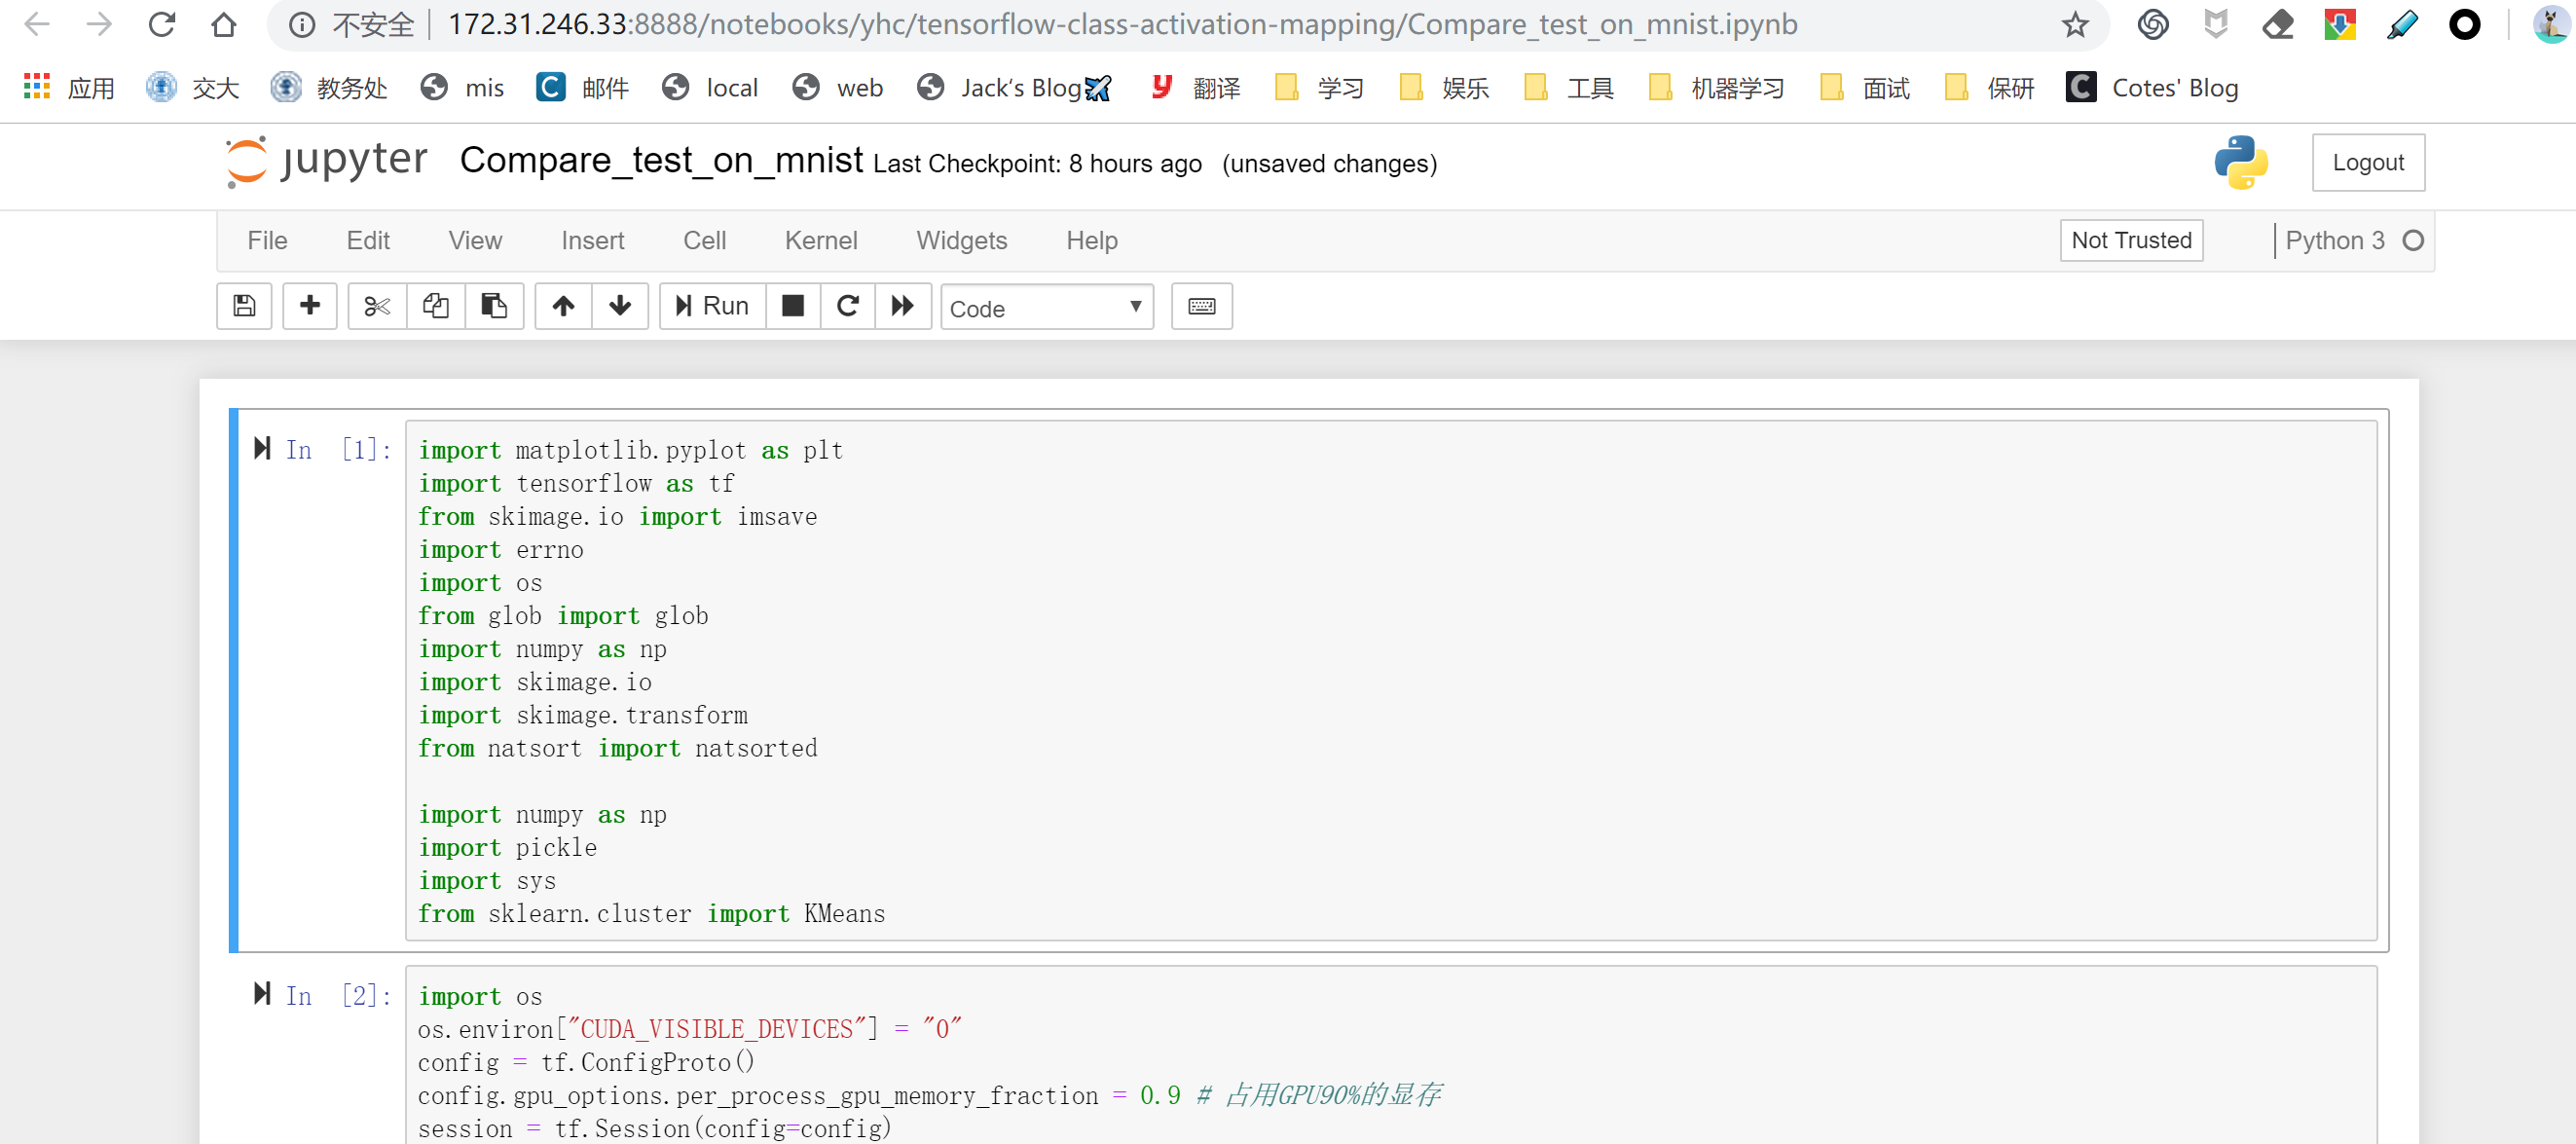Cut selected cells with scissors icon
This screenshot has height=1144, width=2576.
coord(377,306)
